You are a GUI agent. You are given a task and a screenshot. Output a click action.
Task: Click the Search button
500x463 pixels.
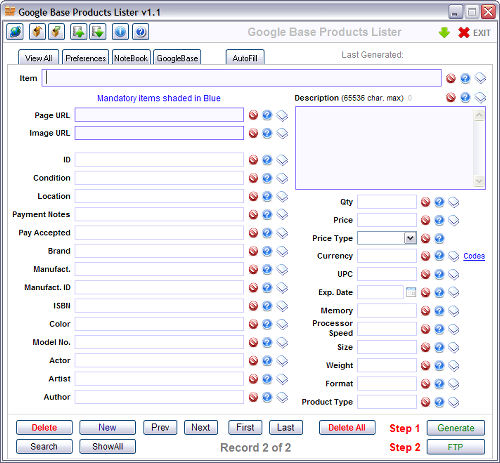(44, 446)
